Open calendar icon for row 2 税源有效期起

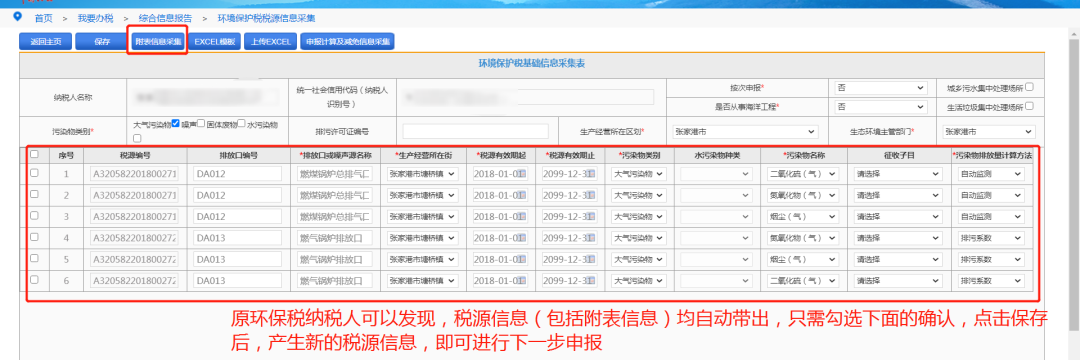[x=521, y=196]
